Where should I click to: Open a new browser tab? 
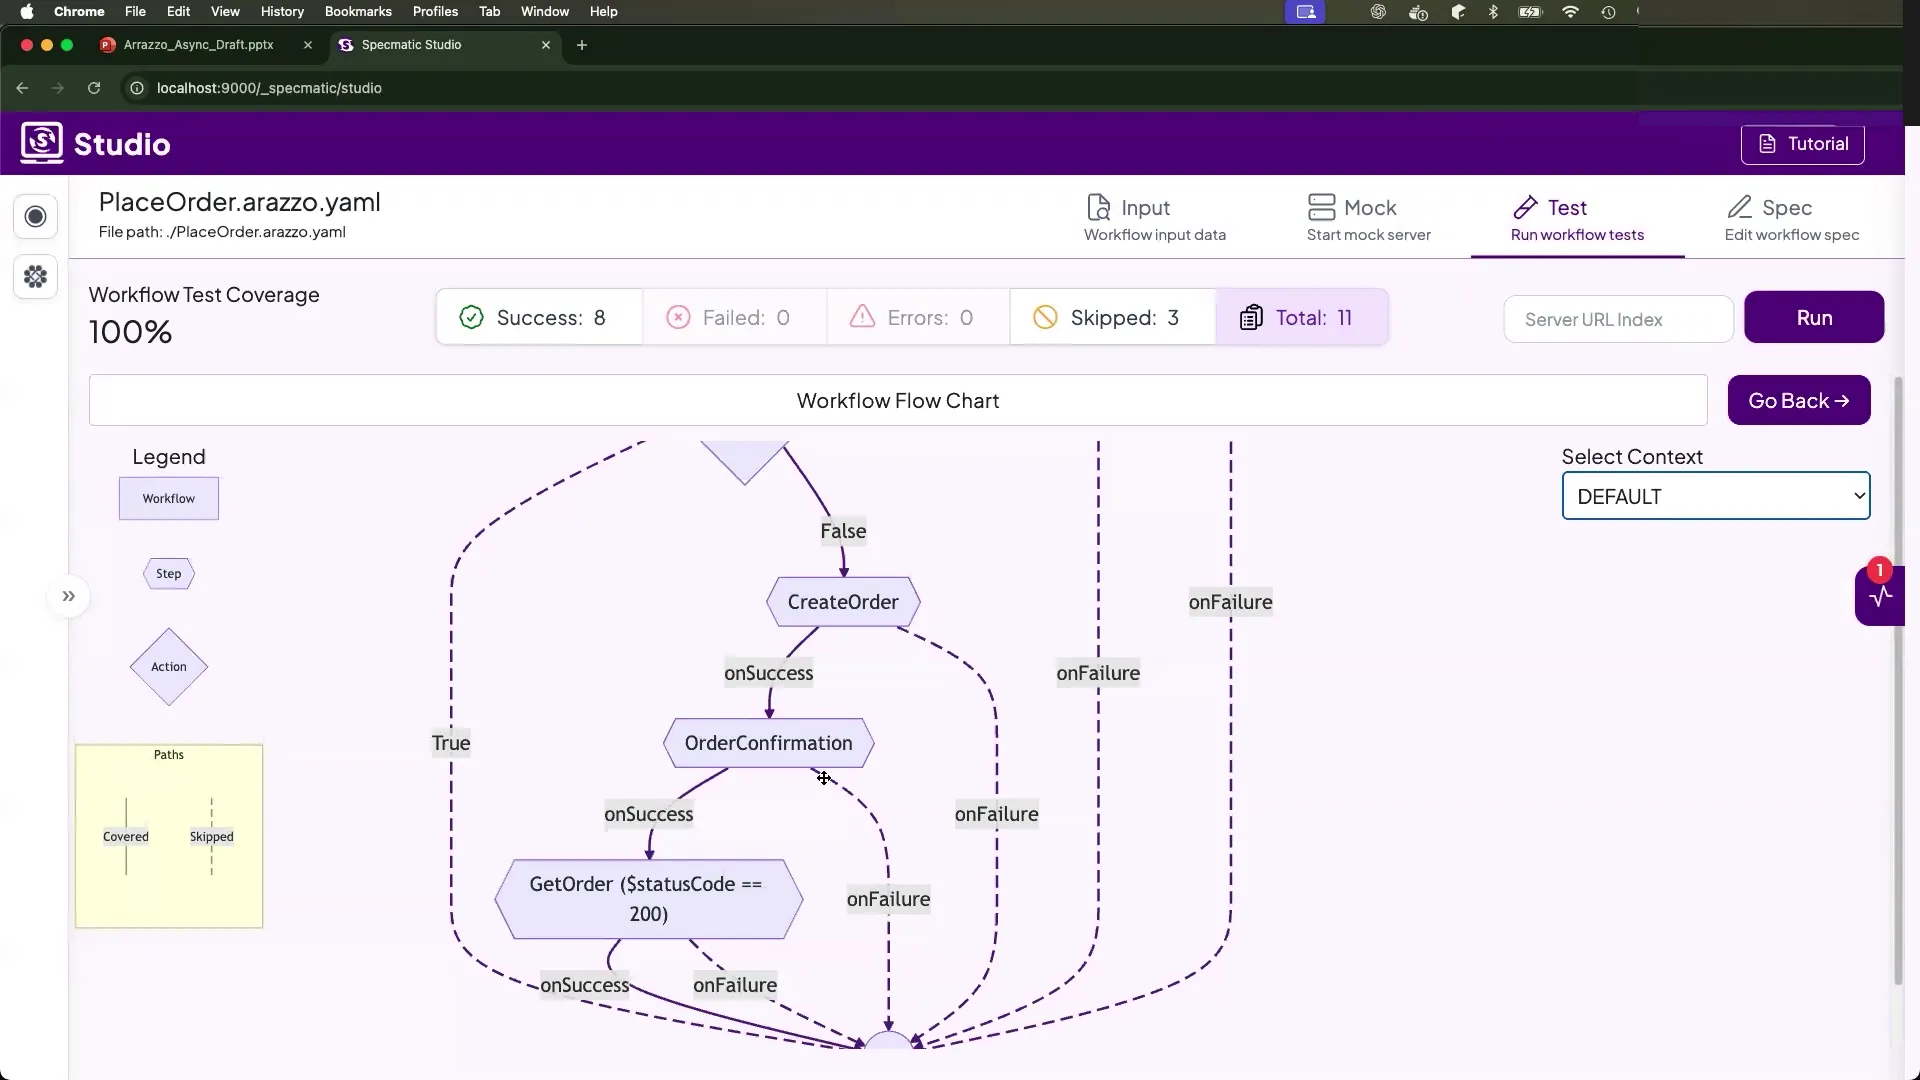[x=582, y=45]
